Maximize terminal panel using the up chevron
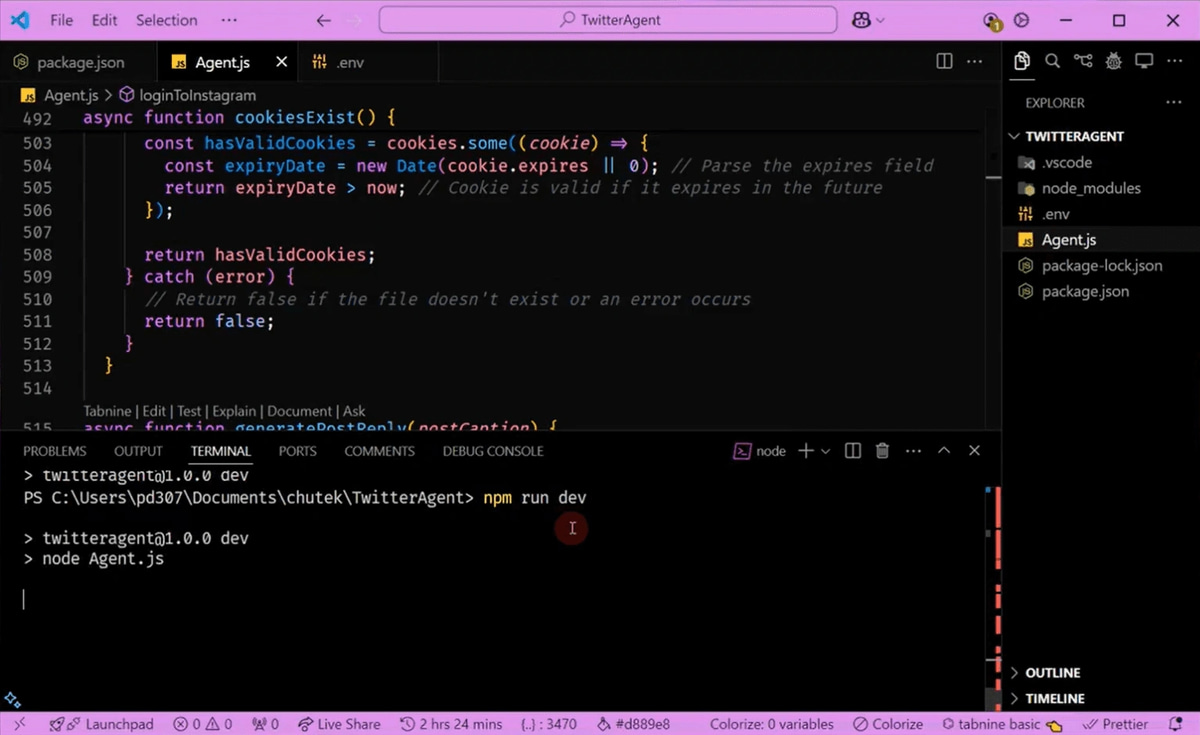The height and width of the screenshot is (735, 1200). click(943, 451)
